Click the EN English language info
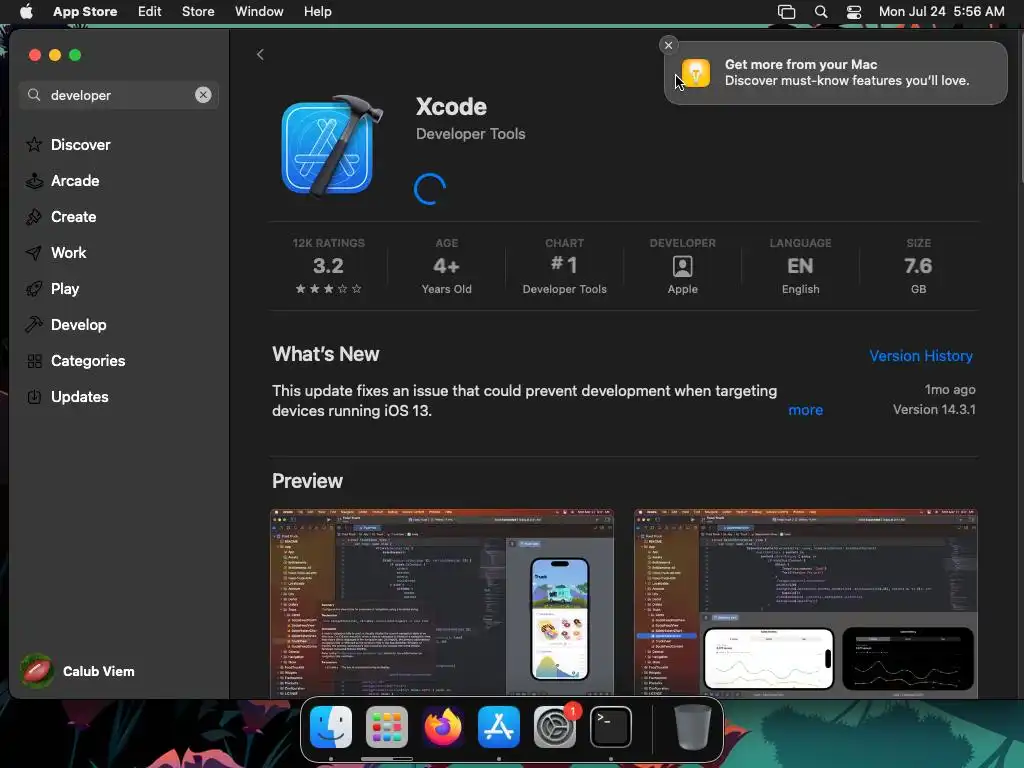The image size is (1024, 768). pyautogui.click(x=800, y=266)
